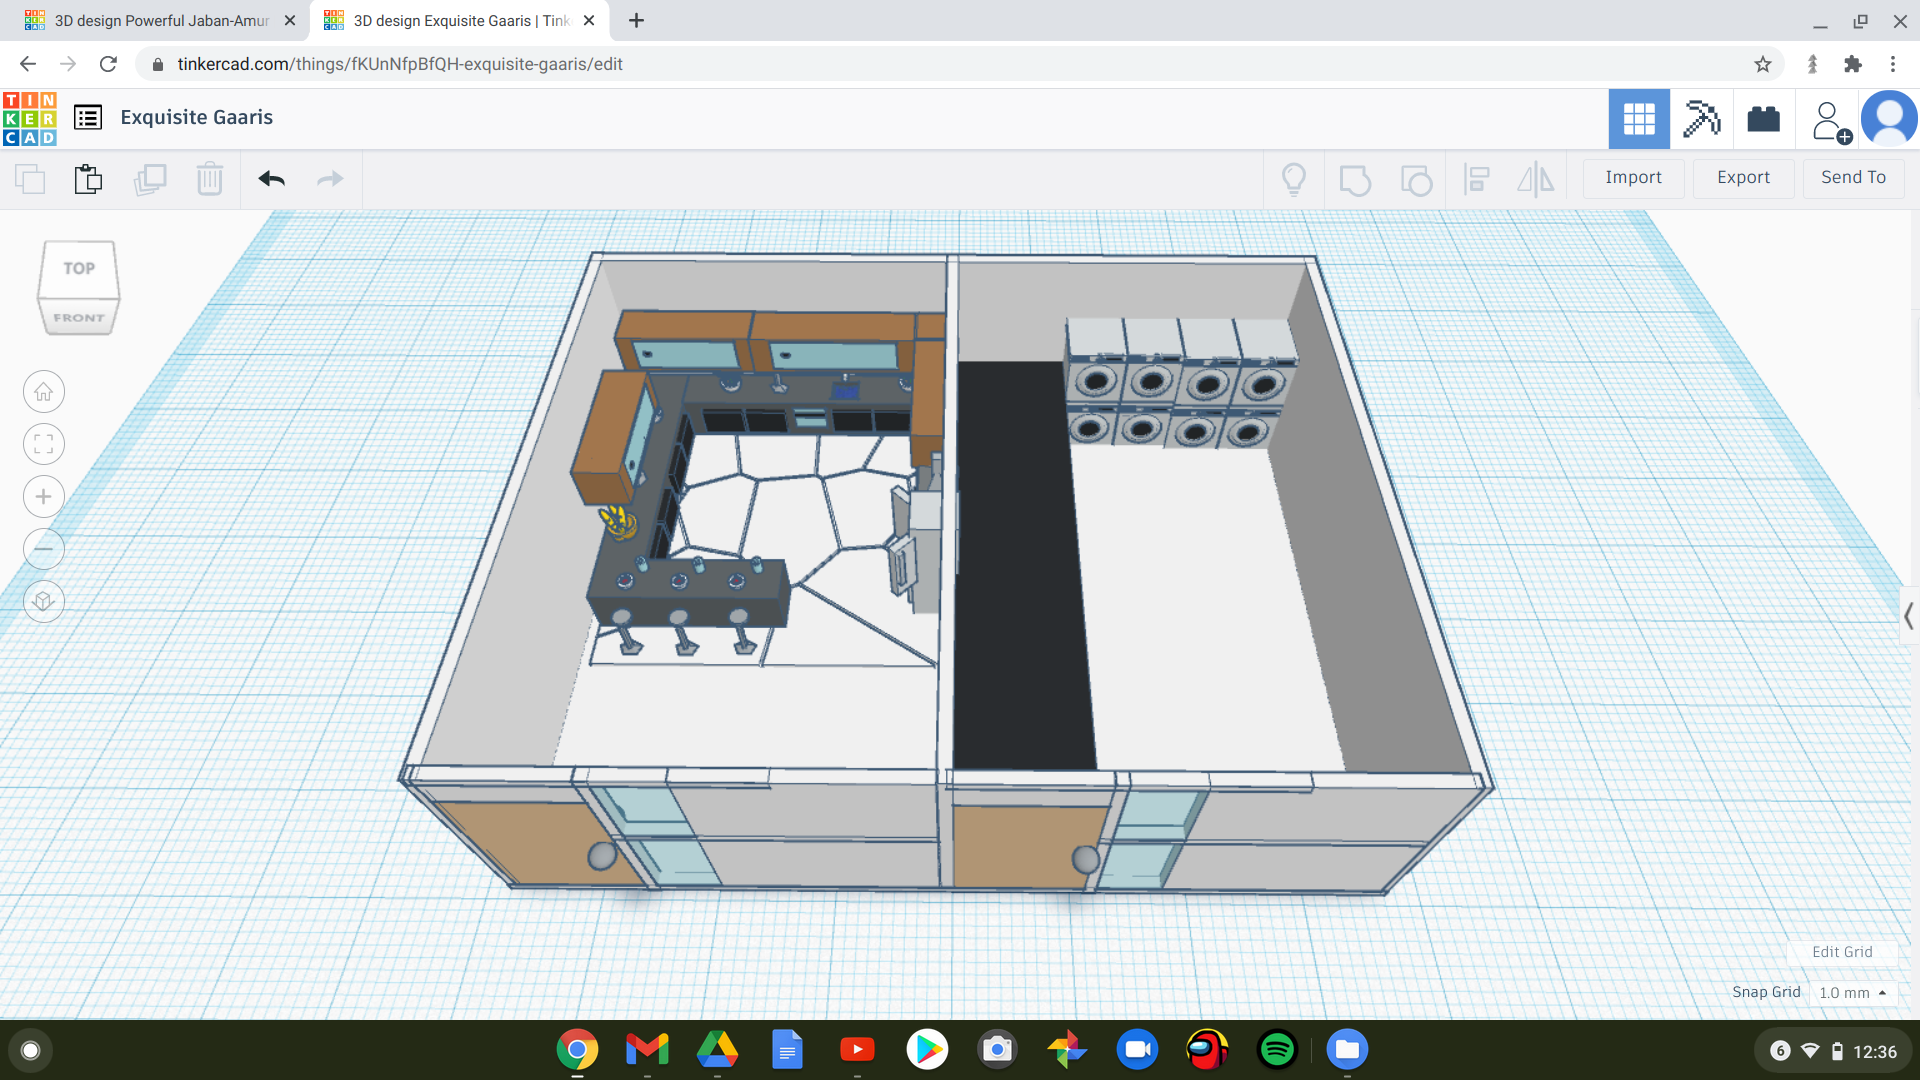1920x1080 pixels.
Task: Click the Export button
Action: [1743, 178]
